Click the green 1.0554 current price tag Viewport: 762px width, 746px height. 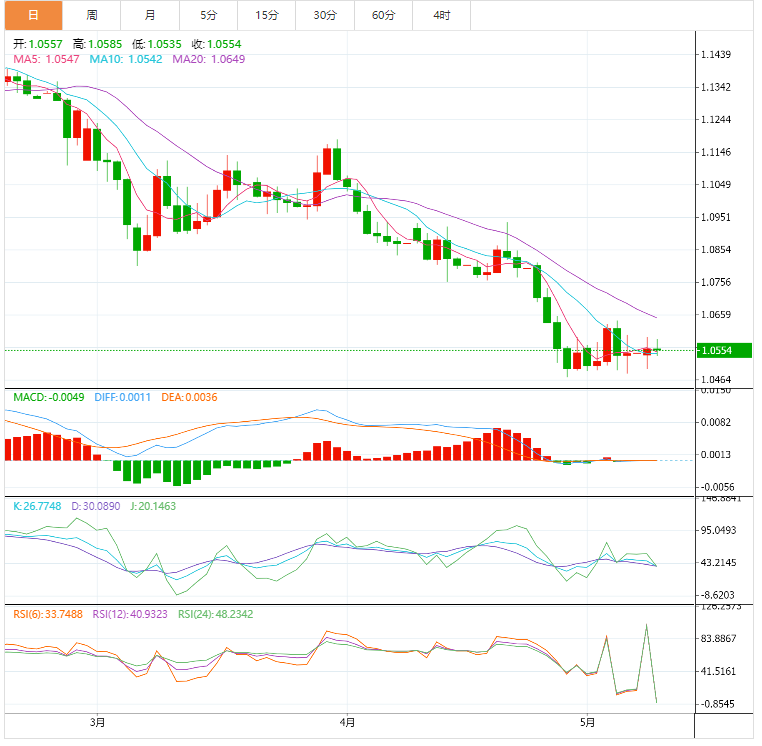tap(725, 351)
